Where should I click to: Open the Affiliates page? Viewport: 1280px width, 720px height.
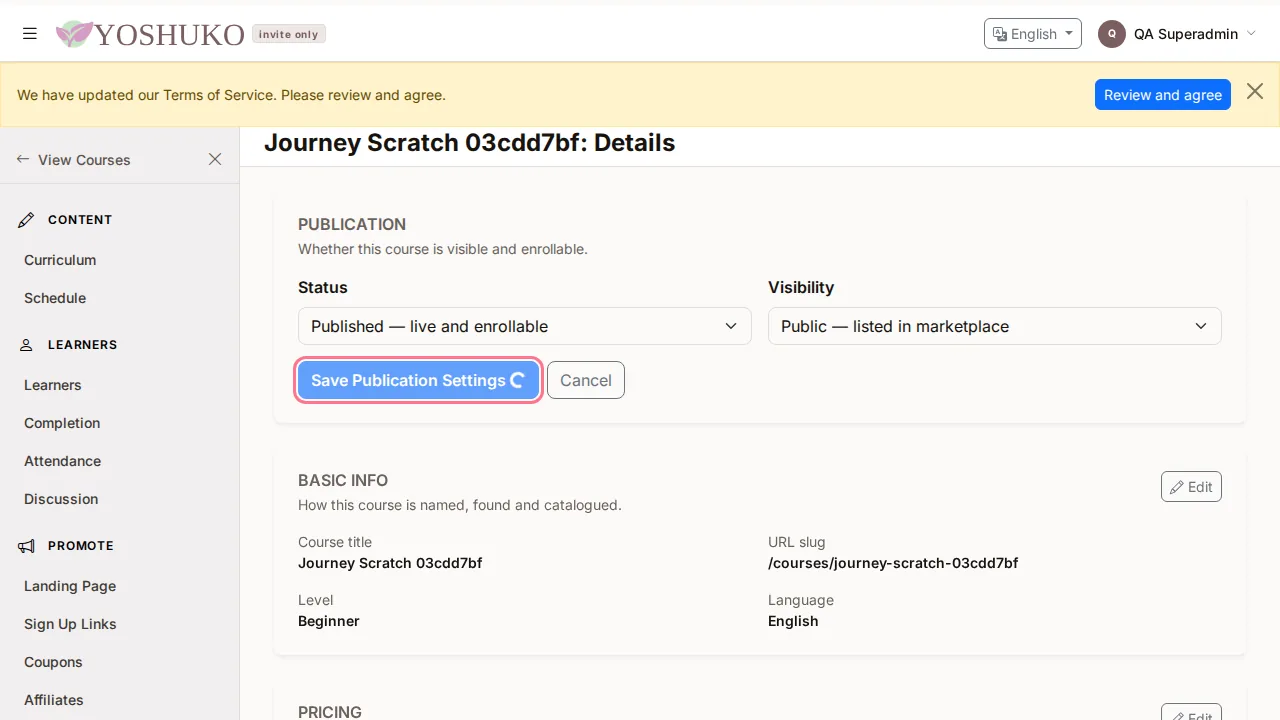coord(54,700)
